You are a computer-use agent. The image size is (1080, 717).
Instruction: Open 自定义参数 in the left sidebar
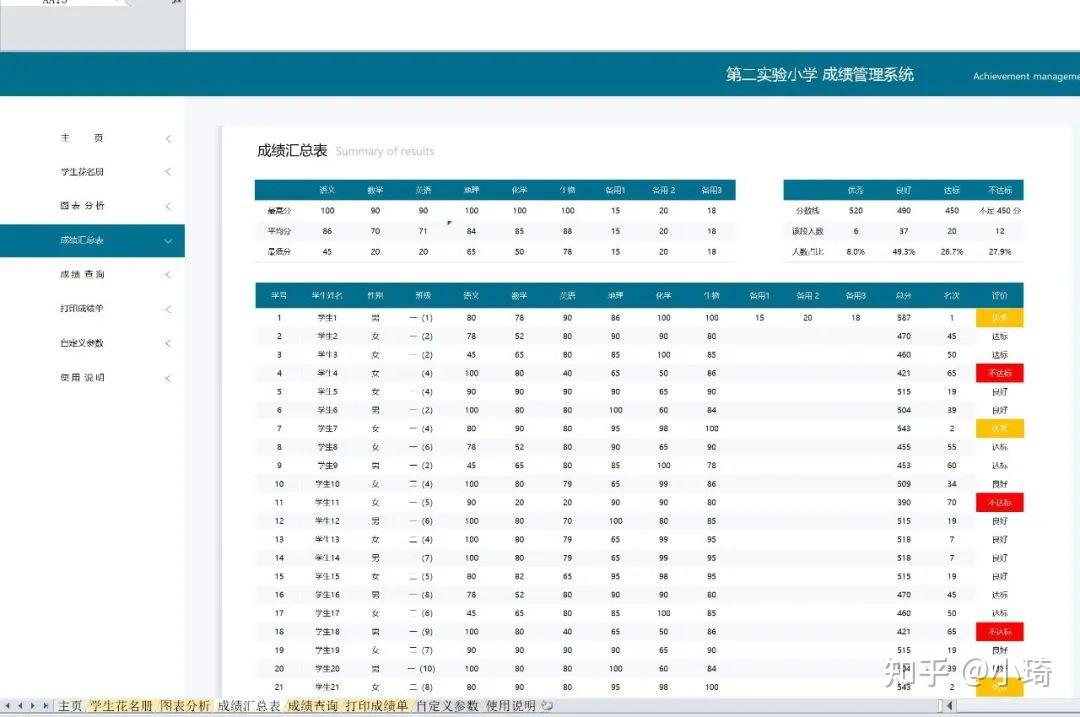click(x=82, y=343)
